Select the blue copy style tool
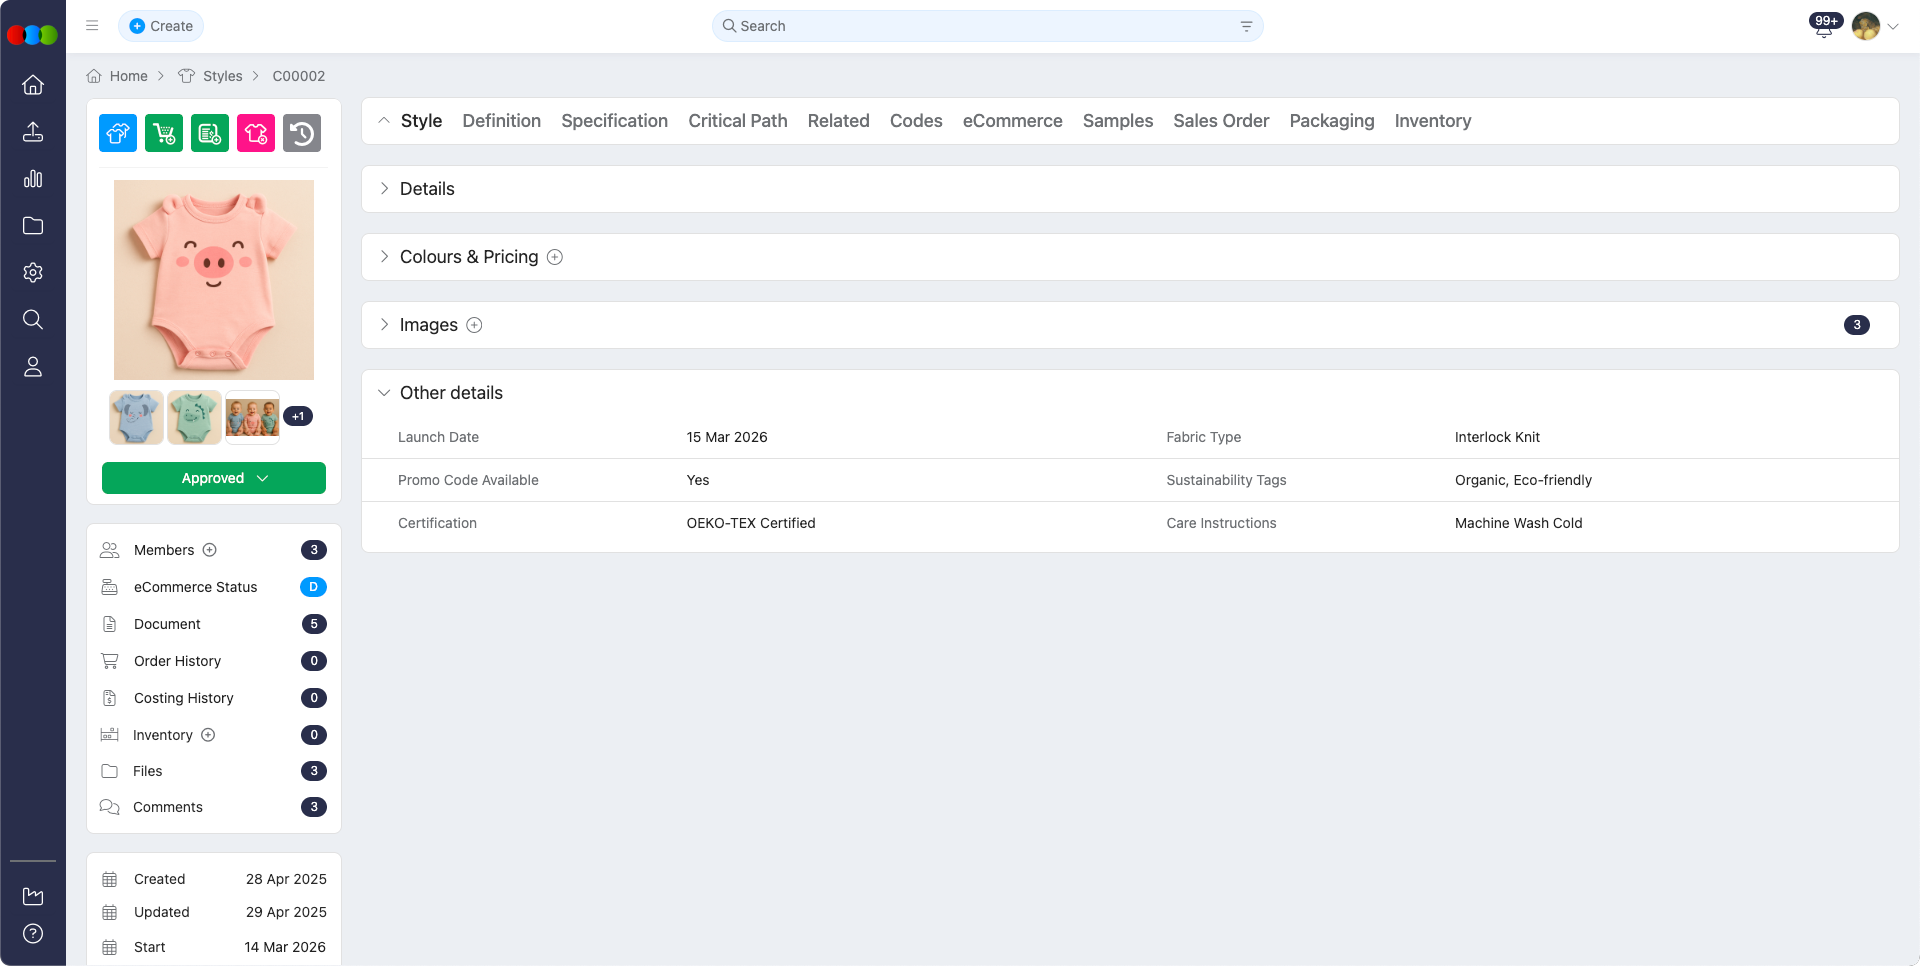 click(x=117, y=132)
